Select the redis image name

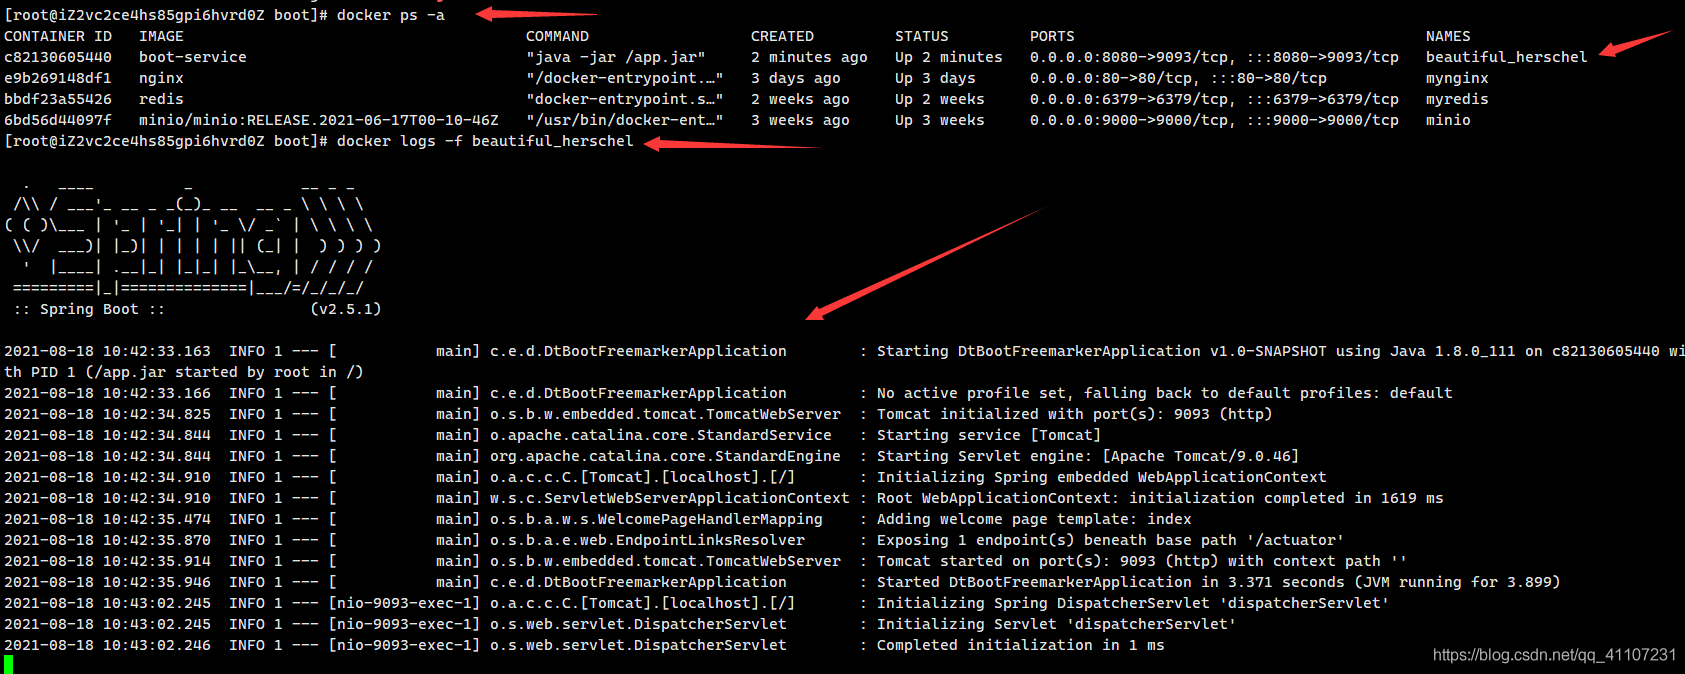161,99
